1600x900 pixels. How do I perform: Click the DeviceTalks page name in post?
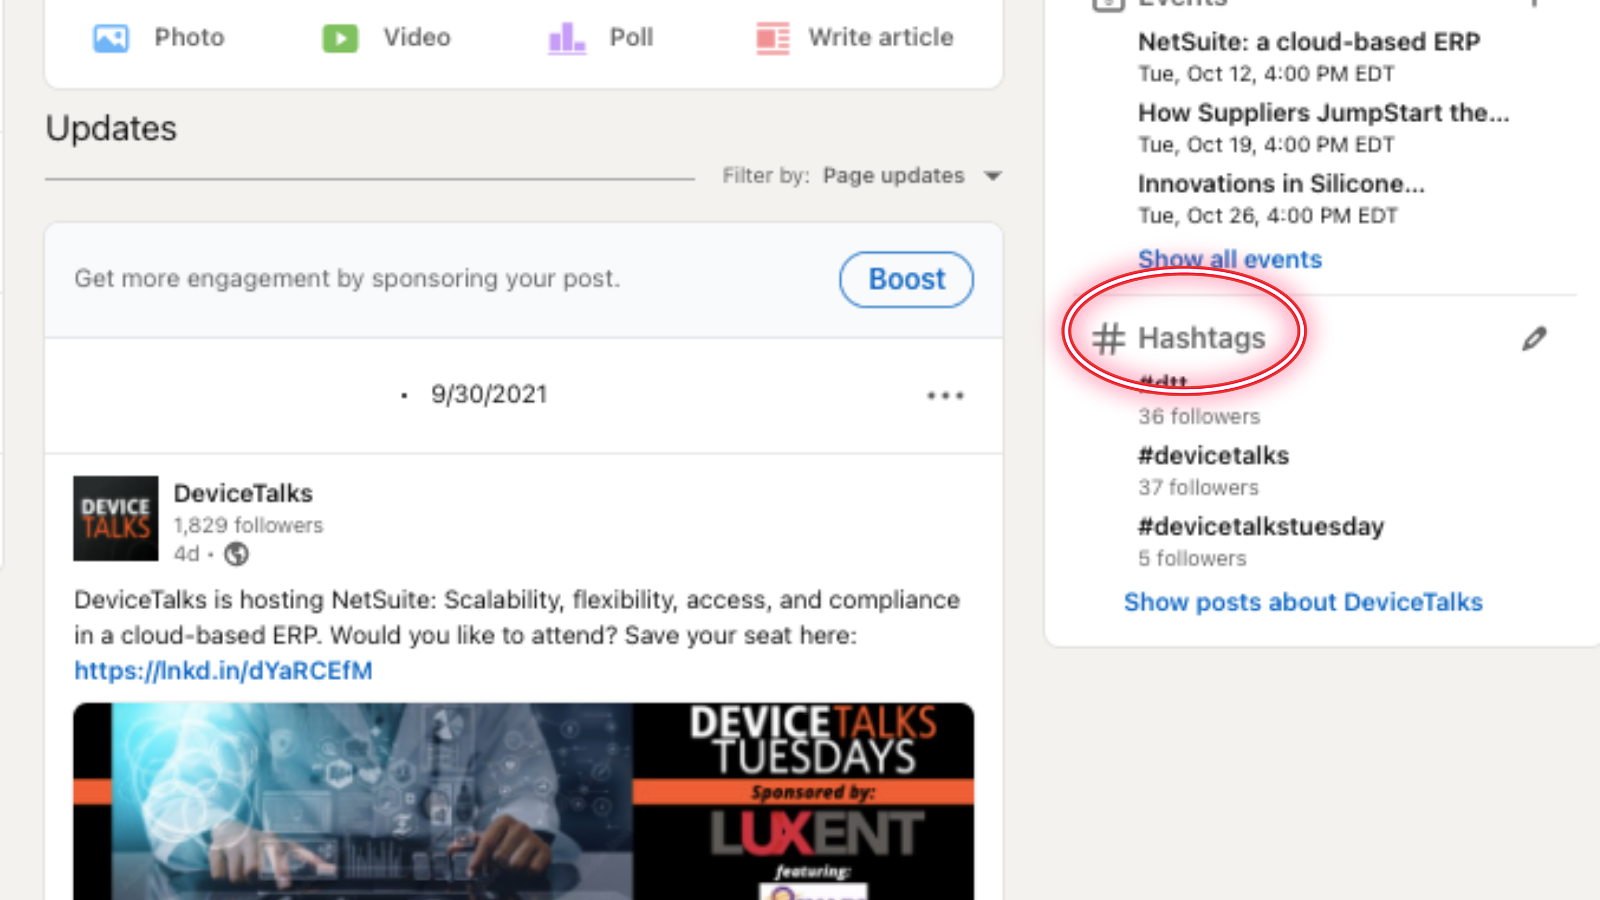click(243, 493)
